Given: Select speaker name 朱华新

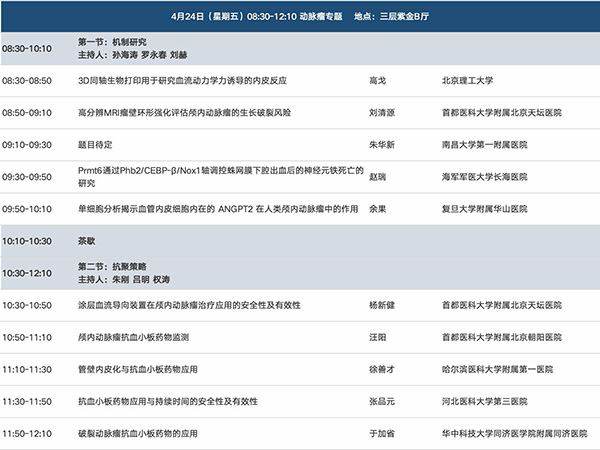Looking at the screenshot, I should [x=381, y=145].
